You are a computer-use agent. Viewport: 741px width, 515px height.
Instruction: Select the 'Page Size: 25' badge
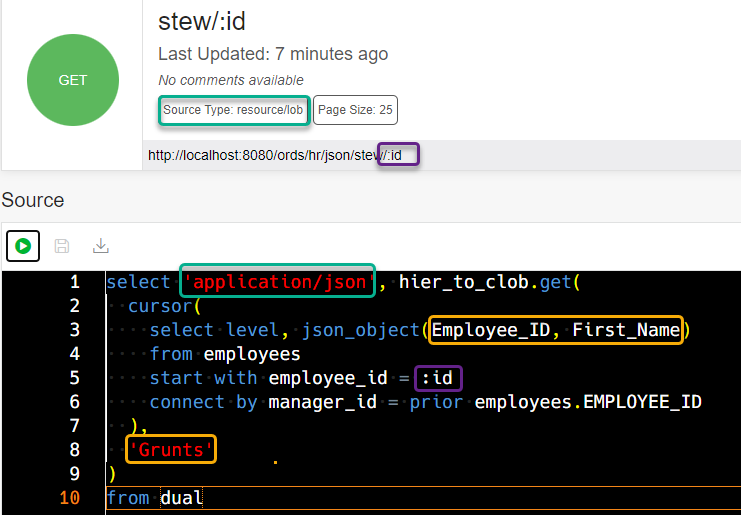(x=355, y=110)
